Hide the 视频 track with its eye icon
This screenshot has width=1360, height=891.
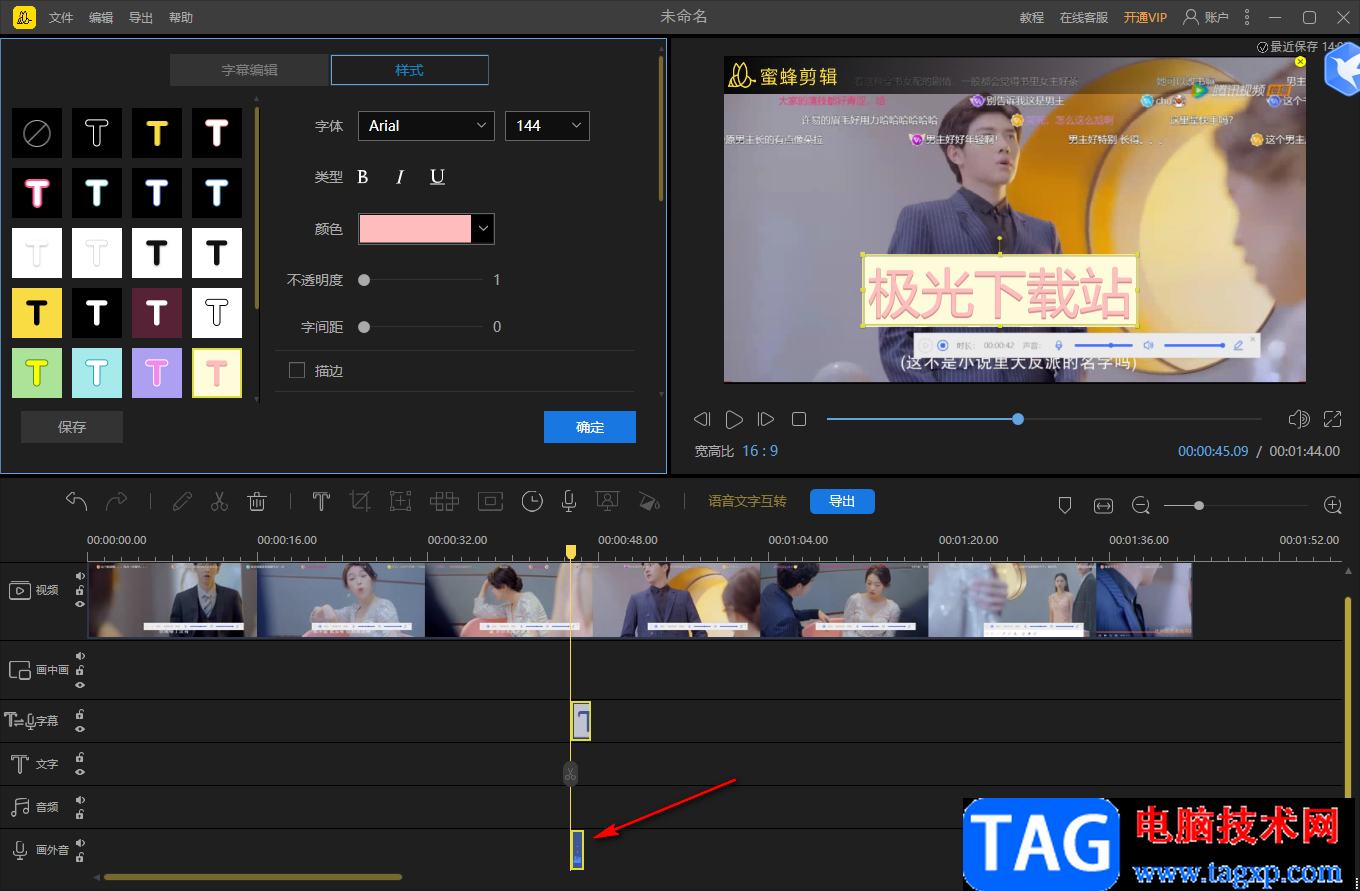(x=80, y=604)
